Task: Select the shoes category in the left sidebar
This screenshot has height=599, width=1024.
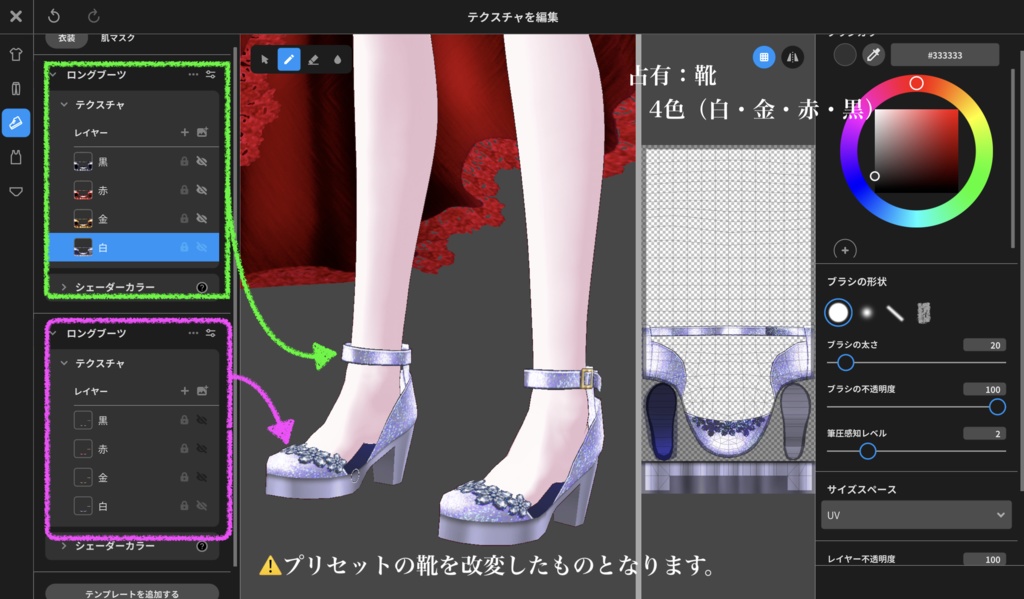Action: coord(14,123)
